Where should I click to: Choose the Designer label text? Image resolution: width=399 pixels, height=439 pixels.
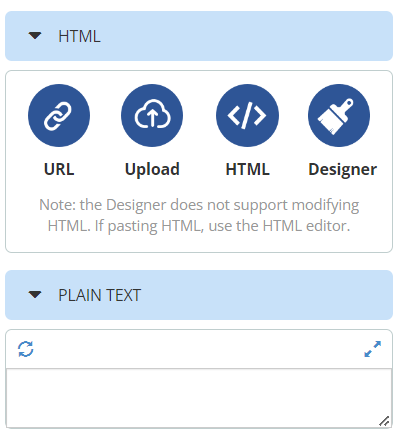(x=343, y=169)
